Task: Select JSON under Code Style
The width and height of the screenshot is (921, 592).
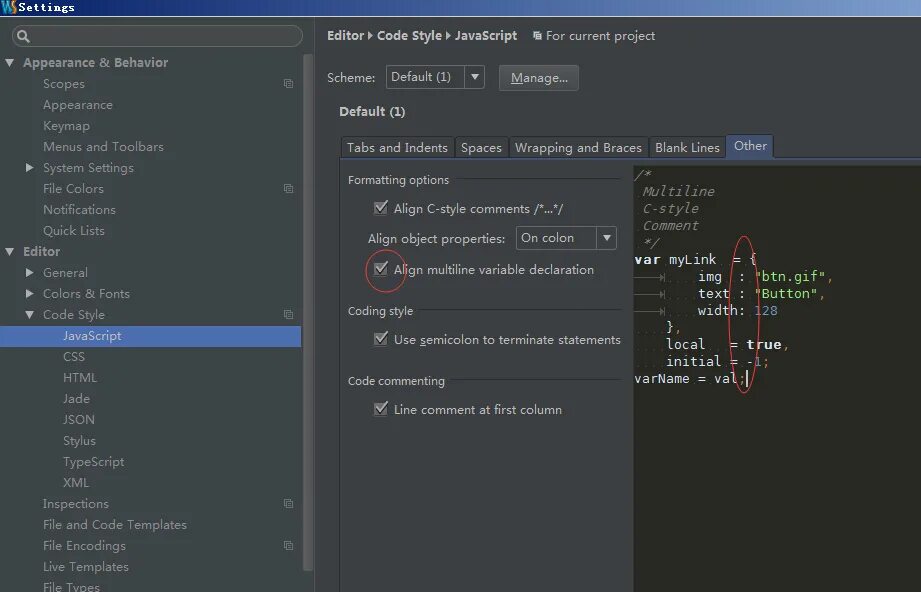Action: 79,419
